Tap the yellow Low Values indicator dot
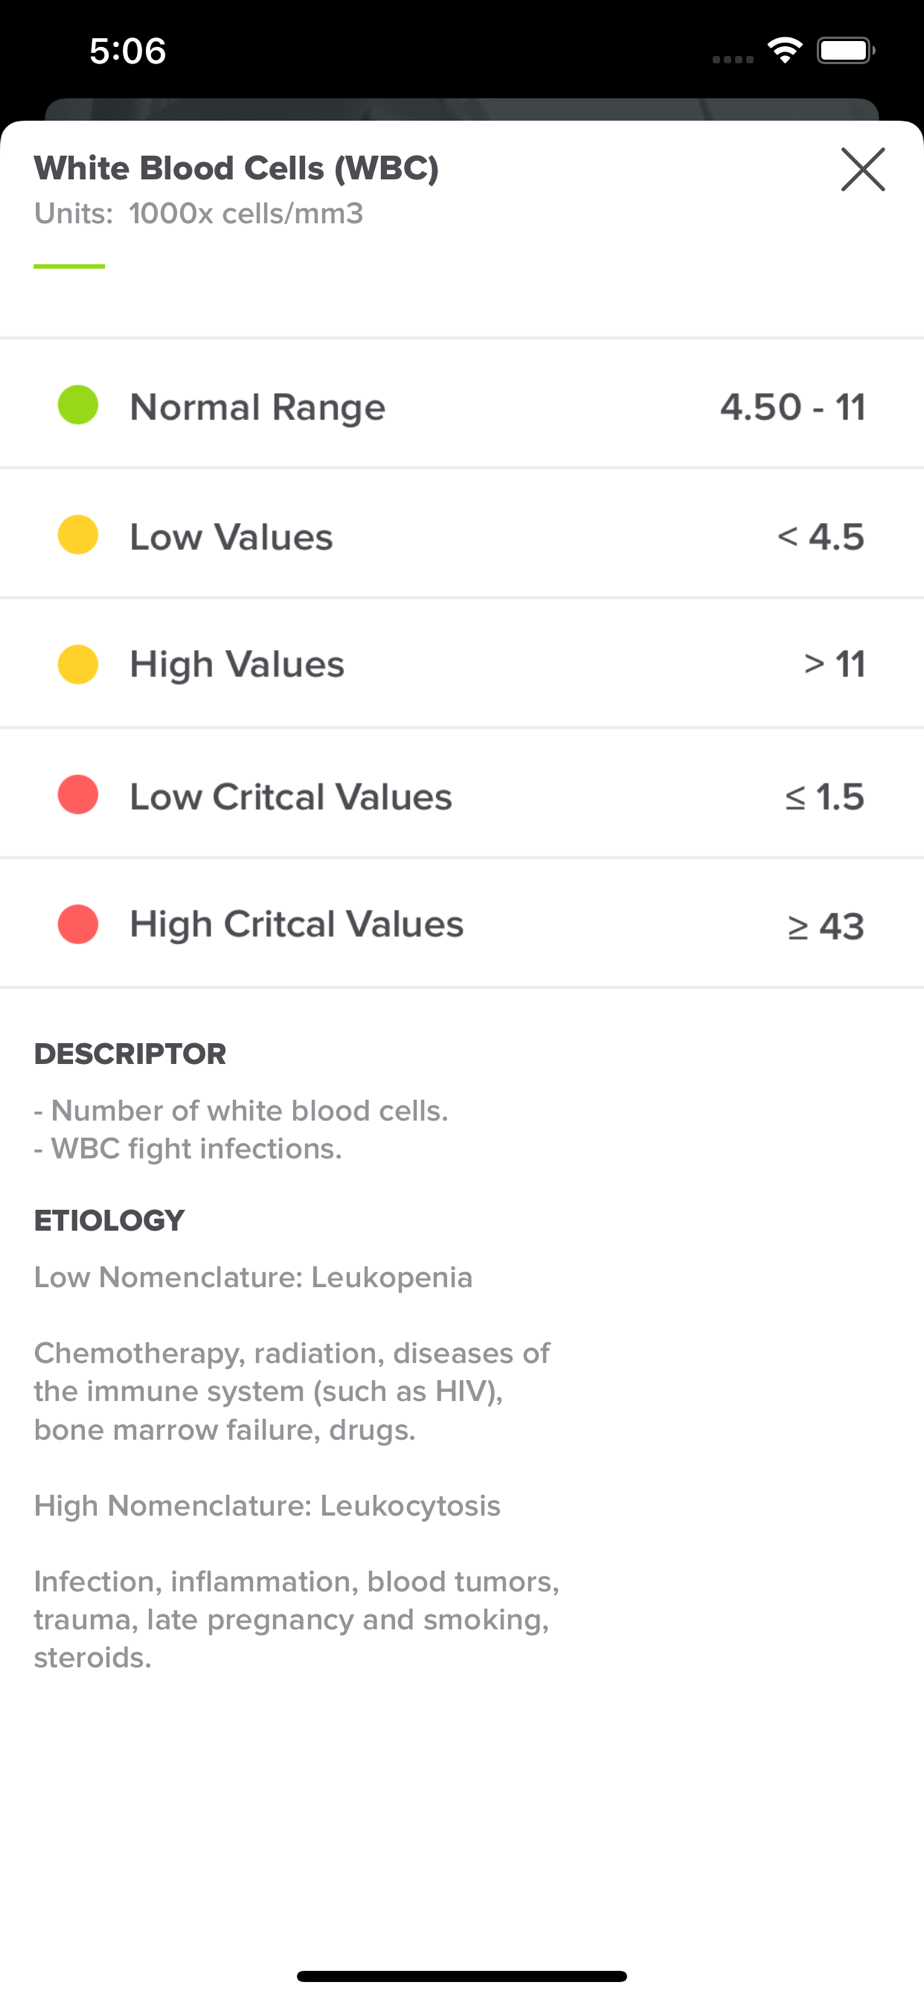 [x=78, y=535]
